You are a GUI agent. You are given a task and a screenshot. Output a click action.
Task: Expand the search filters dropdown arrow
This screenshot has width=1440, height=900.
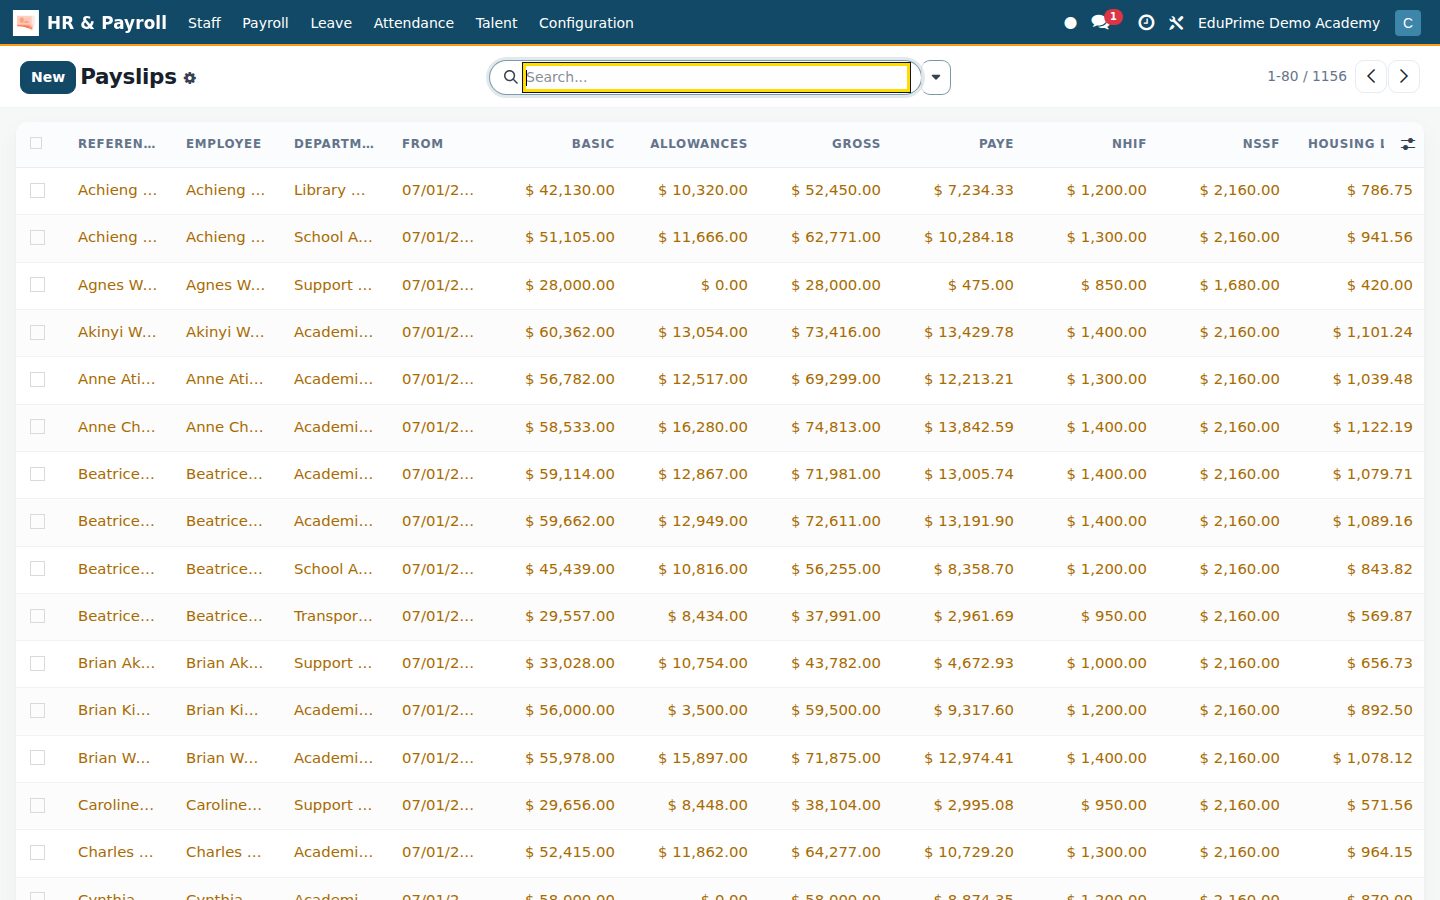pyautogui.click(x=936, y=77)
